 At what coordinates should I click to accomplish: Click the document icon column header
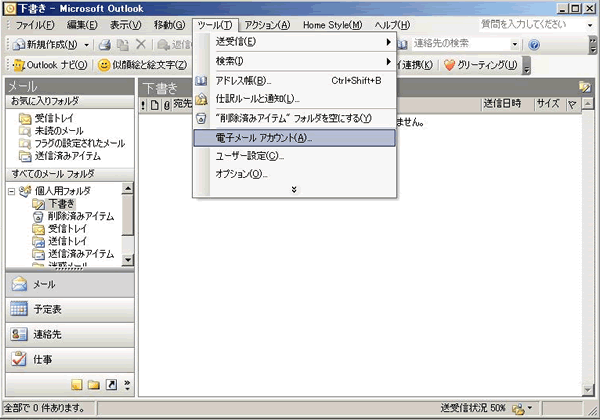click(x=155, y=105)
